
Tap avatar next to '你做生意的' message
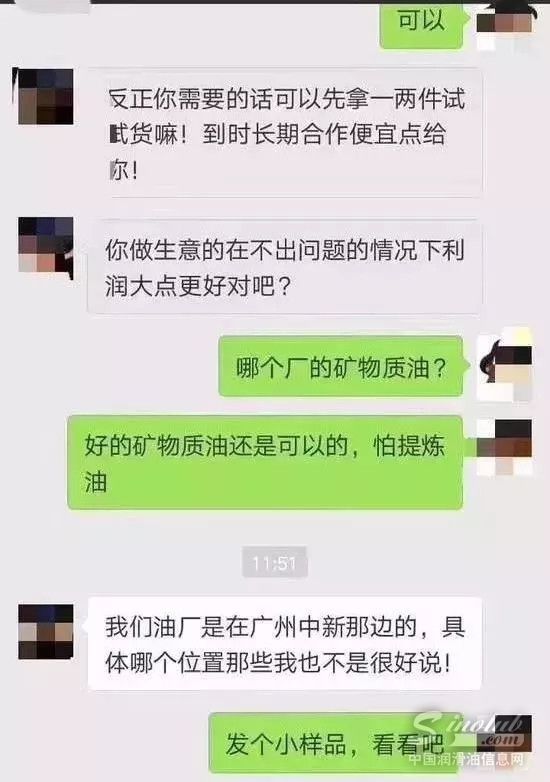(x=45, y=245)
